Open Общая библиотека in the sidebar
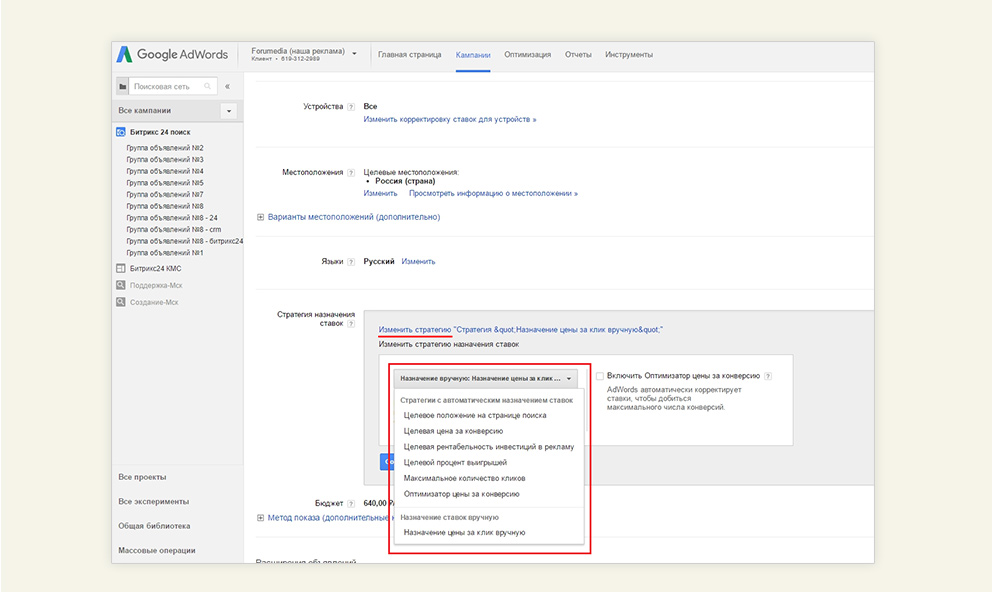This screenshot has width=992, height=592. tap(154, 526)
